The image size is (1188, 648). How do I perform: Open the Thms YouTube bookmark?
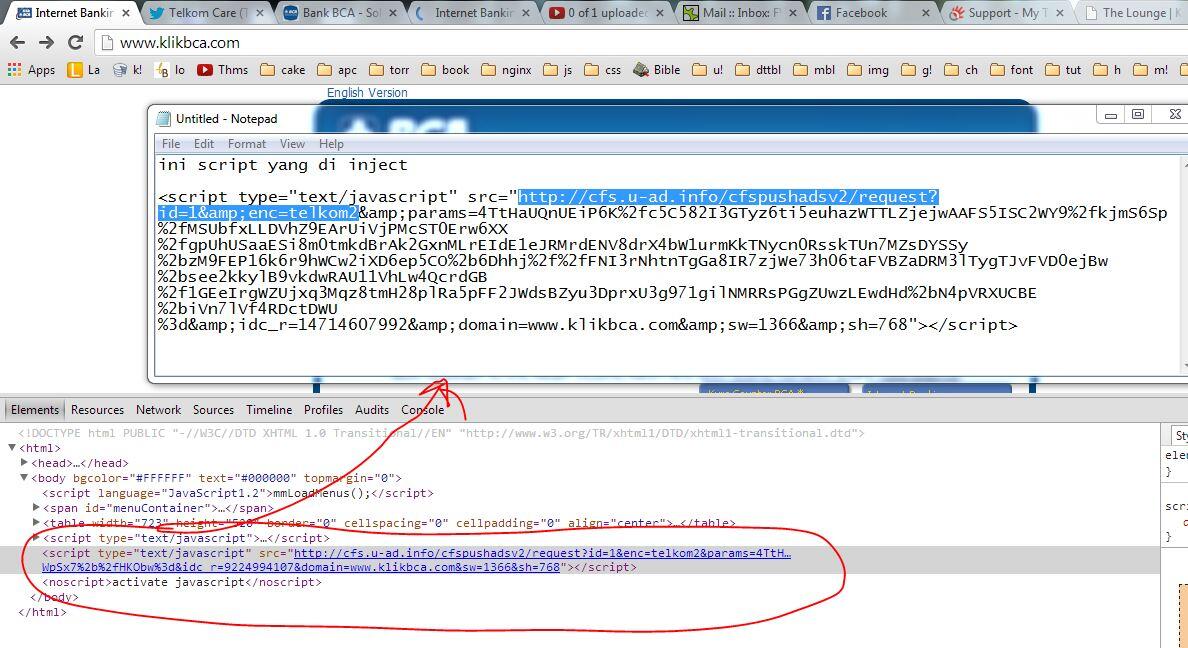pyautogui.click(x=223, y=70)
